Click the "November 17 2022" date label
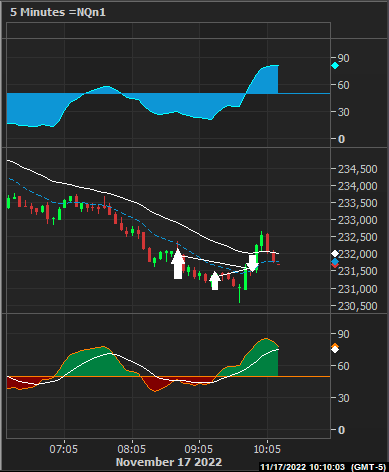The height and width of the screenshot is (472, 389). 169,462
